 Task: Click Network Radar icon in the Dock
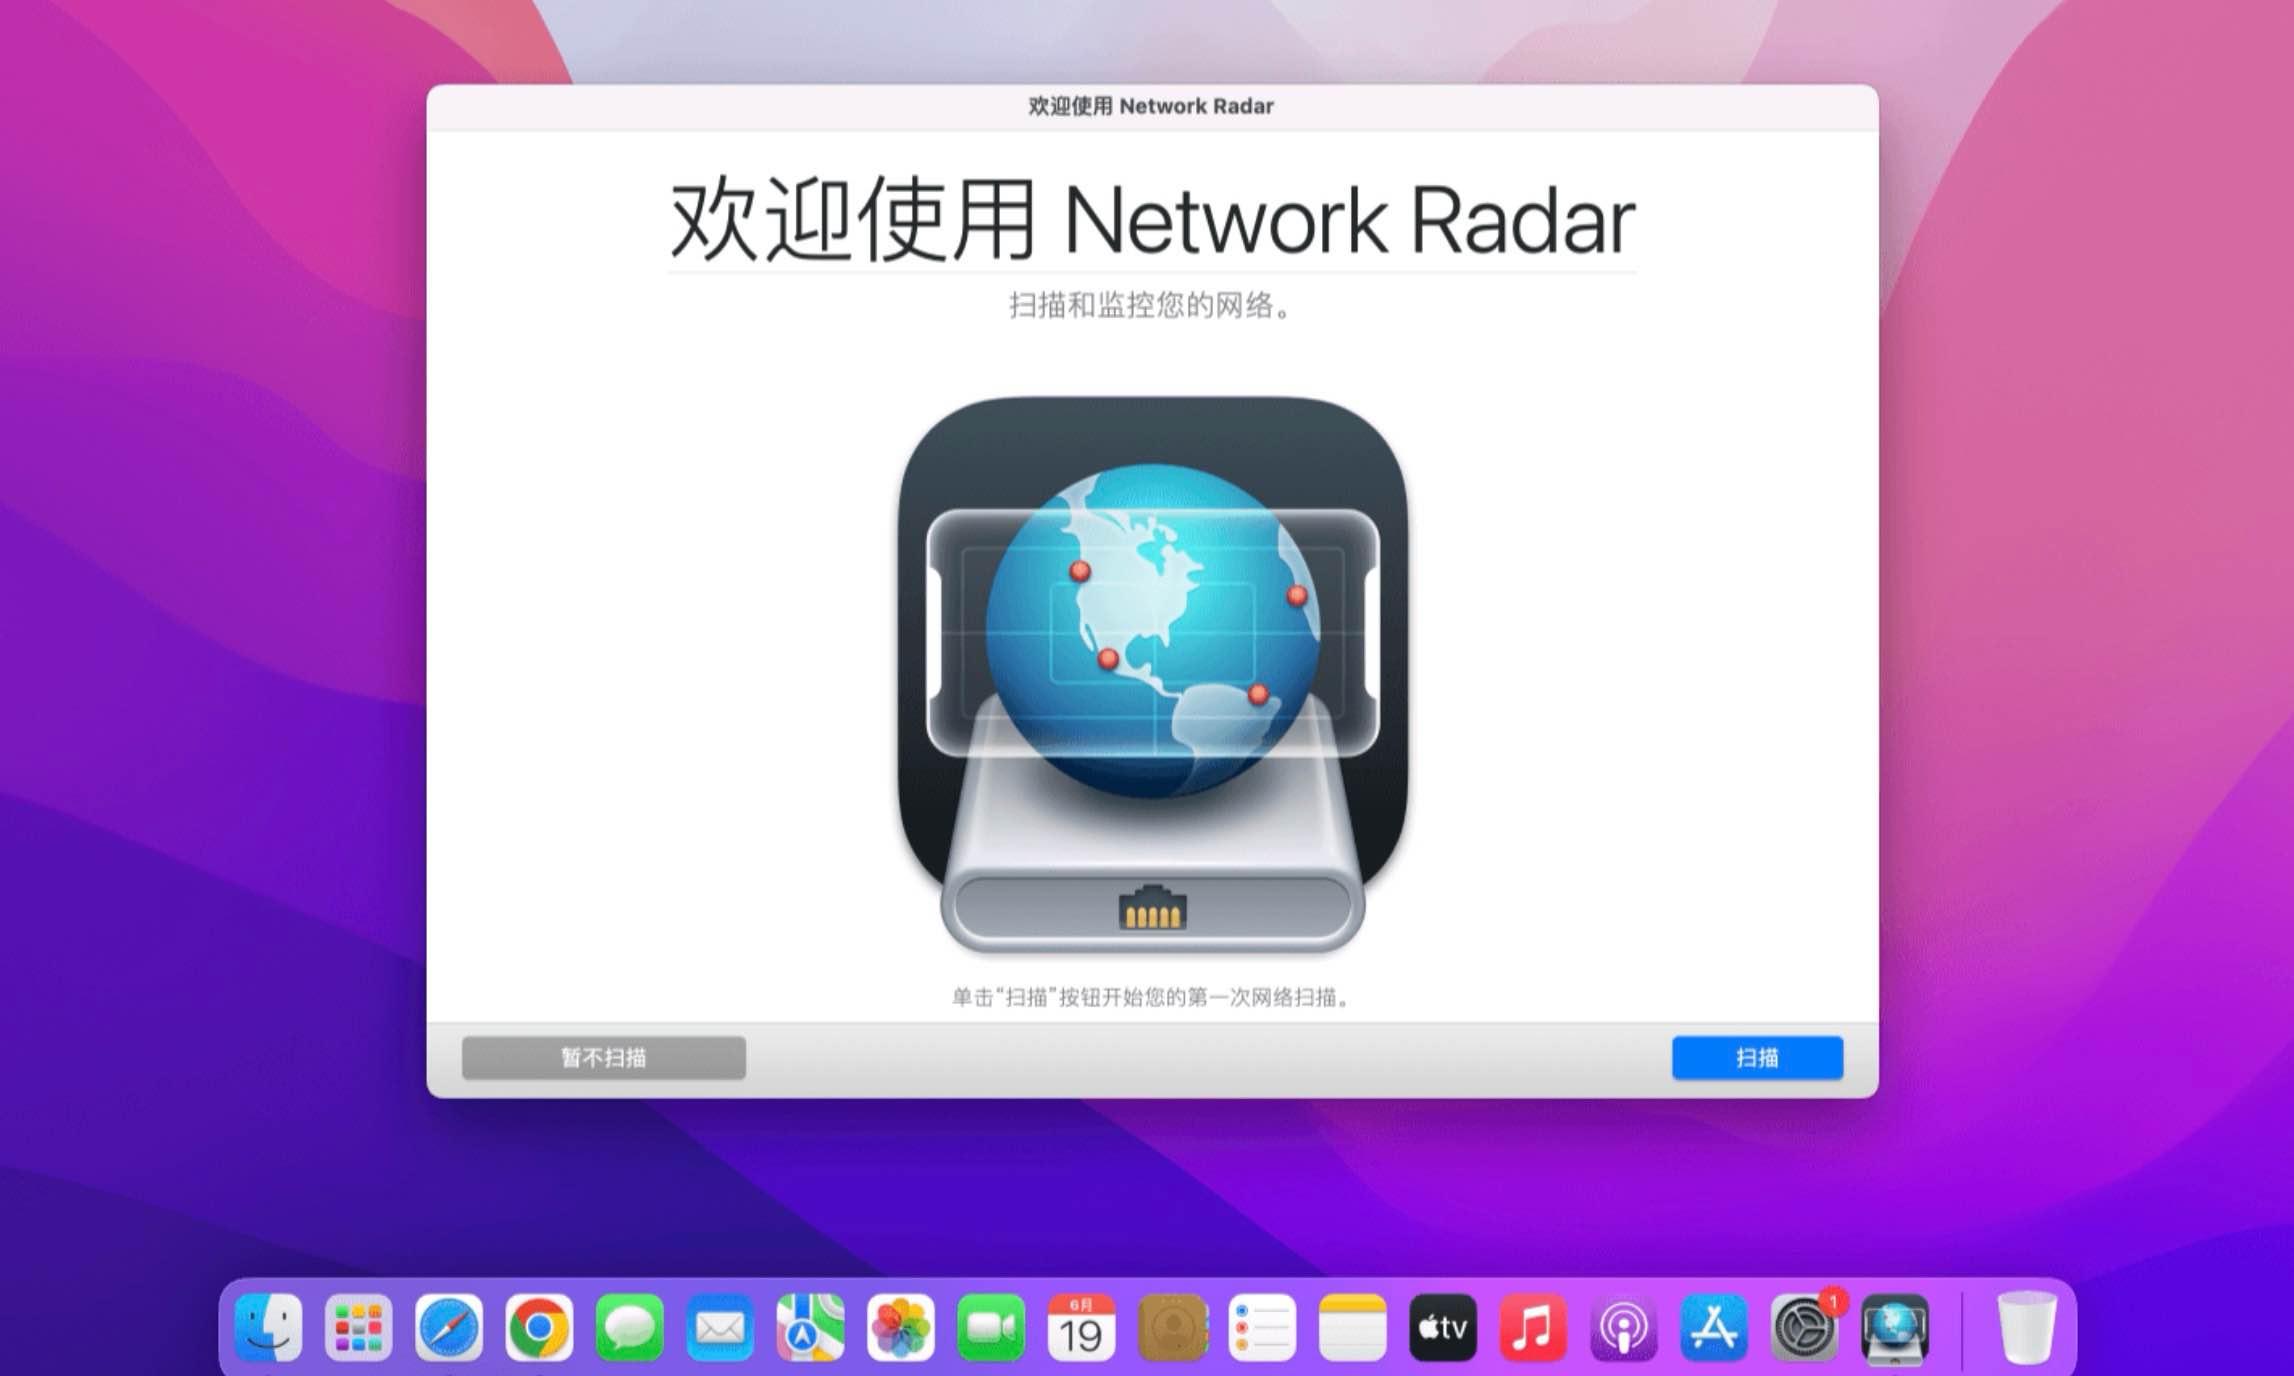tap(1895, 1329)
